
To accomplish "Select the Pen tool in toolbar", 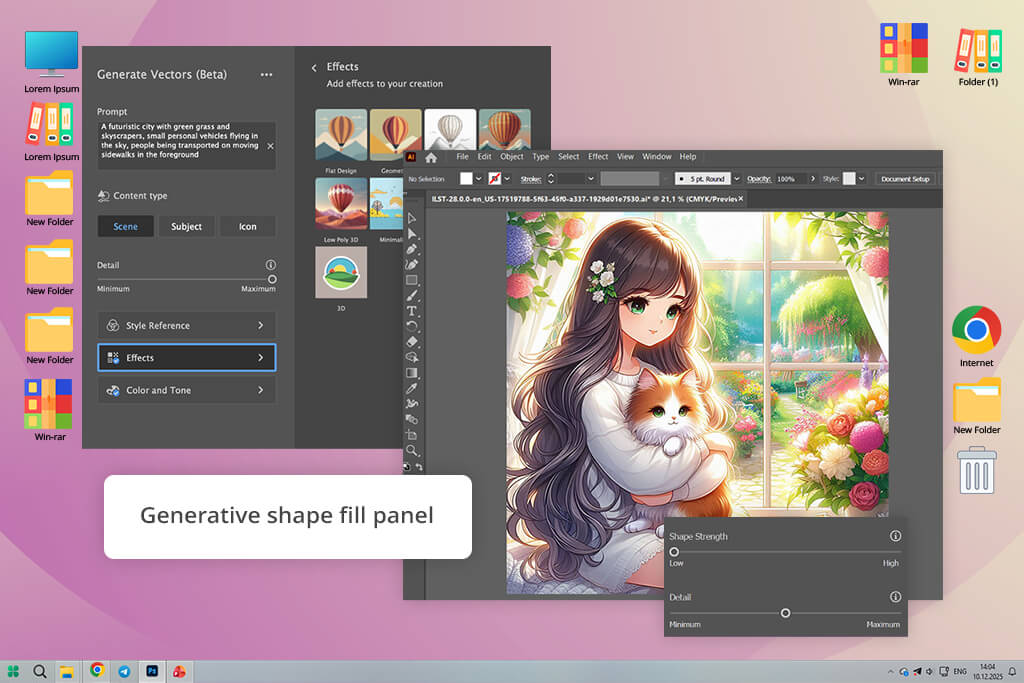I will 412,249.
